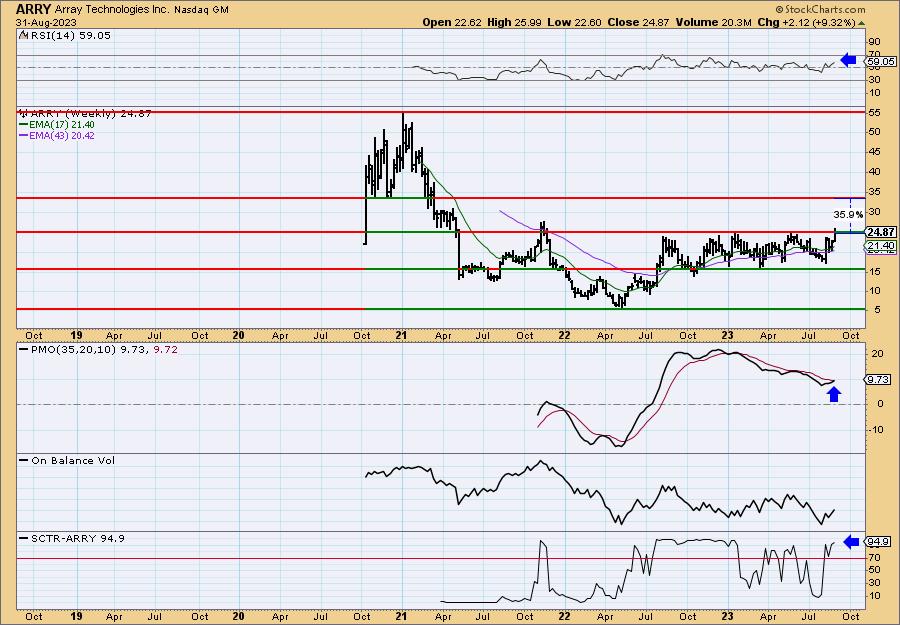The image size is (900, 625).
Task: Click the Chg +2.12 (+9.32%) value
Action: click(806, 22)
